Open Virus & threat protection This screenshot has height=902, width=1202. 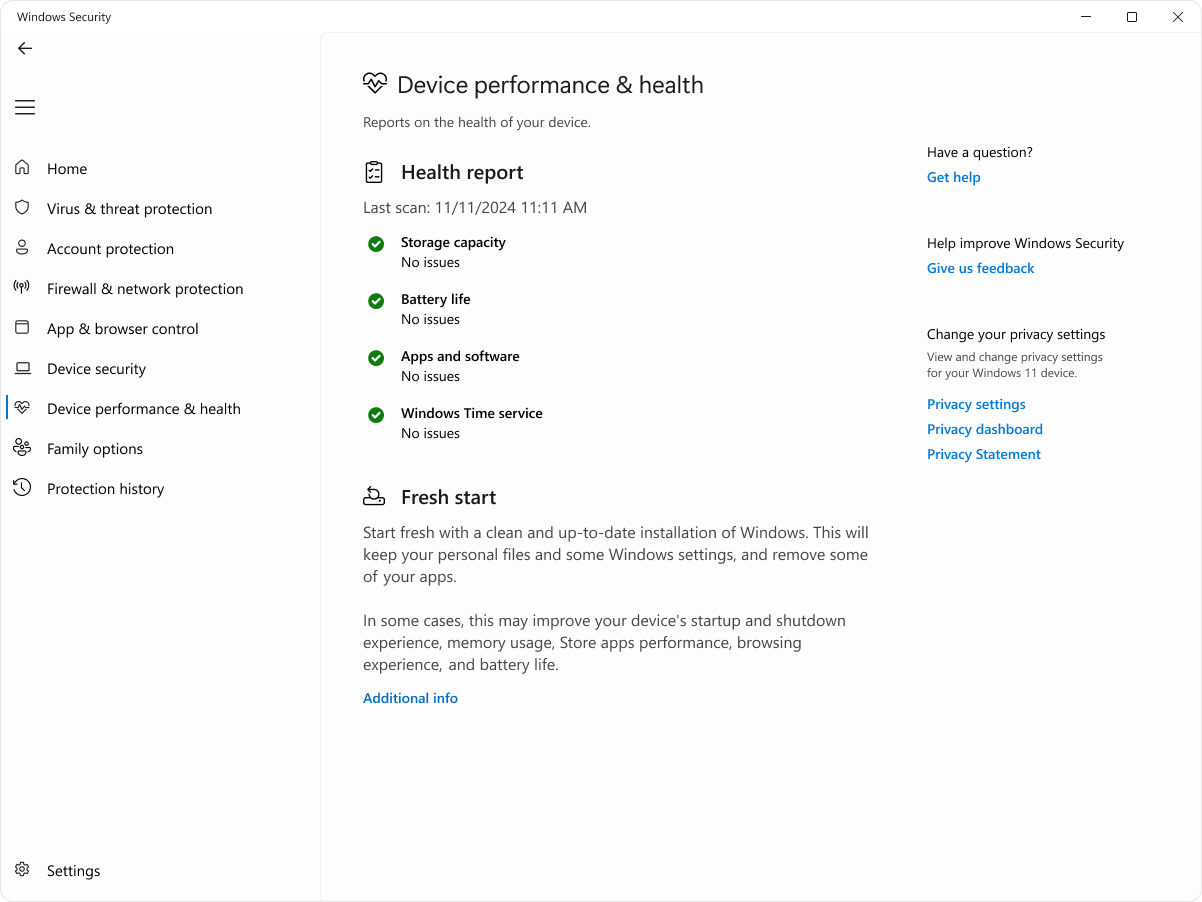coord(129,208)
